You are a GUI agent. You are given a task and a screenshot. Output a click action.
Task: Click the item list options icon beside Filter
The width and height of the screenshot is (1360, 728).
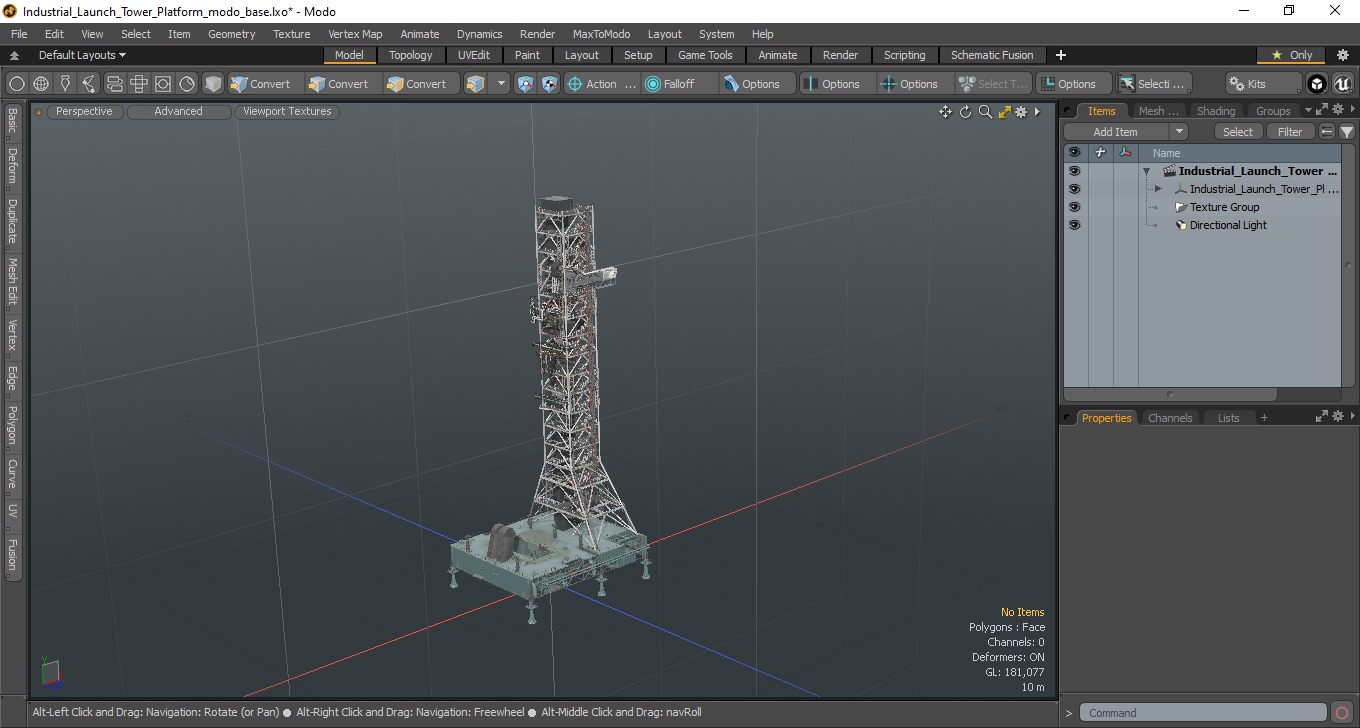[1327, 132]
